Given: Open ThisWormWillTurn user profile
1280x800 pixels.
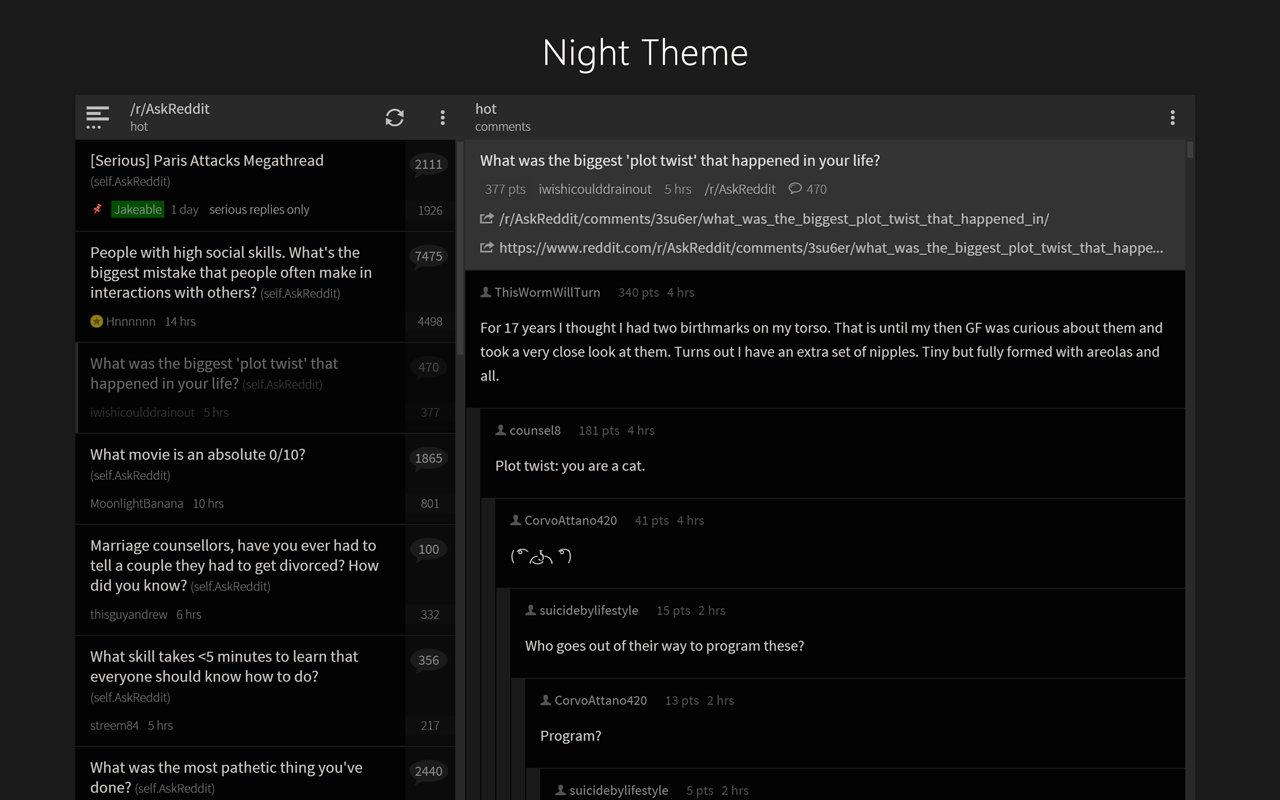Looking at the screenshot, I should 547,292.
